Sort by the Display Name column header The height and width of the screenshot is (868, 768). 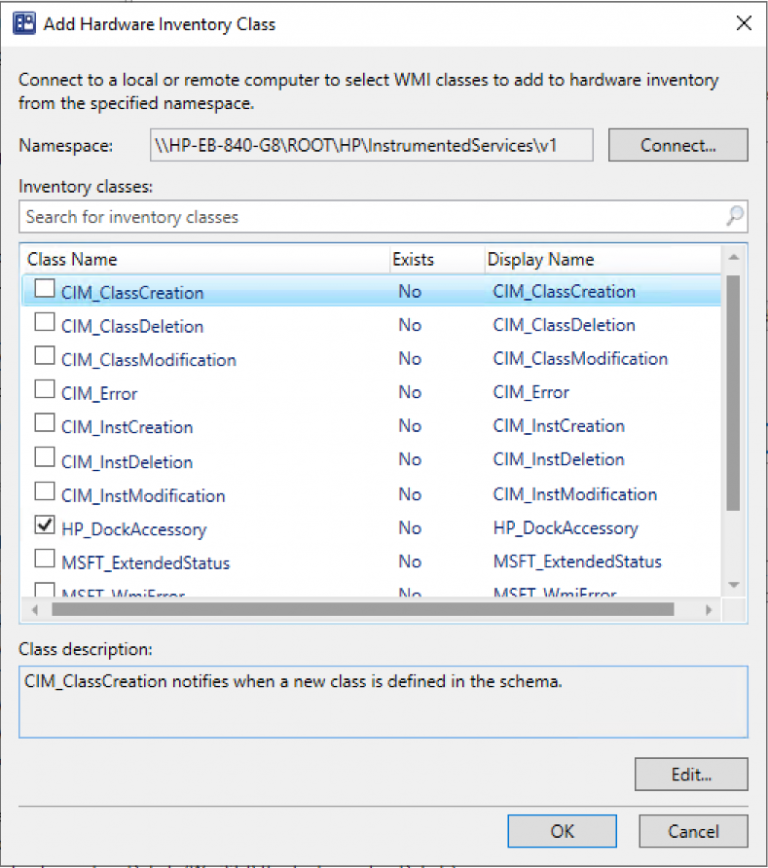tap(540, 259)
